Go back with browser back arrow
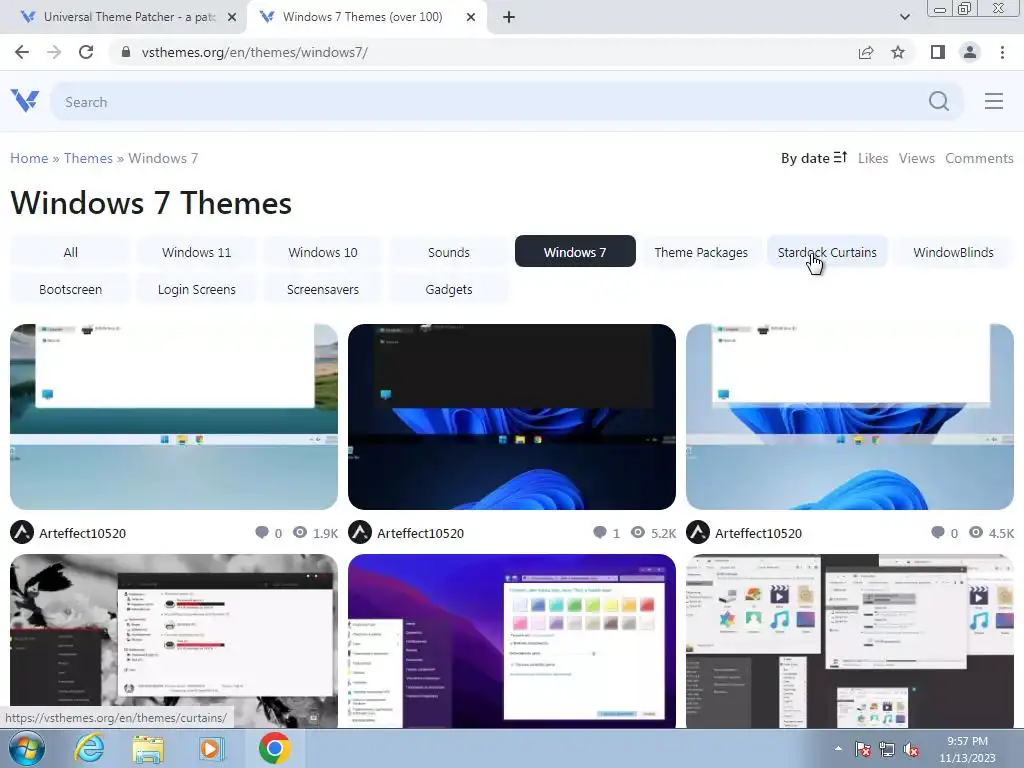This screenshot has width=1024, height=768. pos(22,52)
